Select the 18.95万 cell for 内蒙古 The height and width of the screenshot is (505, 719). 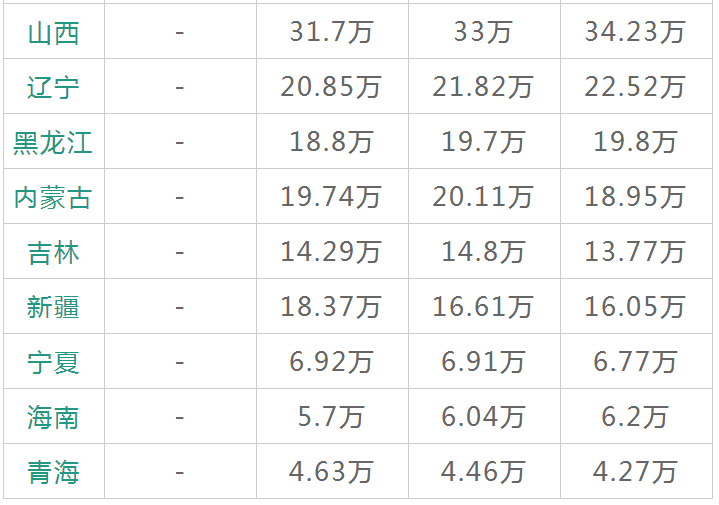[635, 197]
